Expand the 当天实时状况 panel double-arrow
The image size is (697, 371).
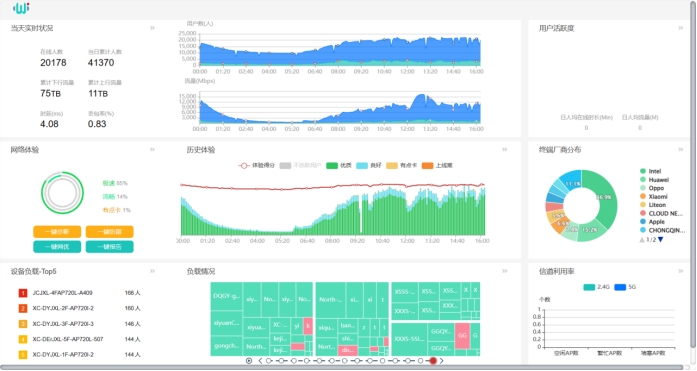[x=152, y=28]
